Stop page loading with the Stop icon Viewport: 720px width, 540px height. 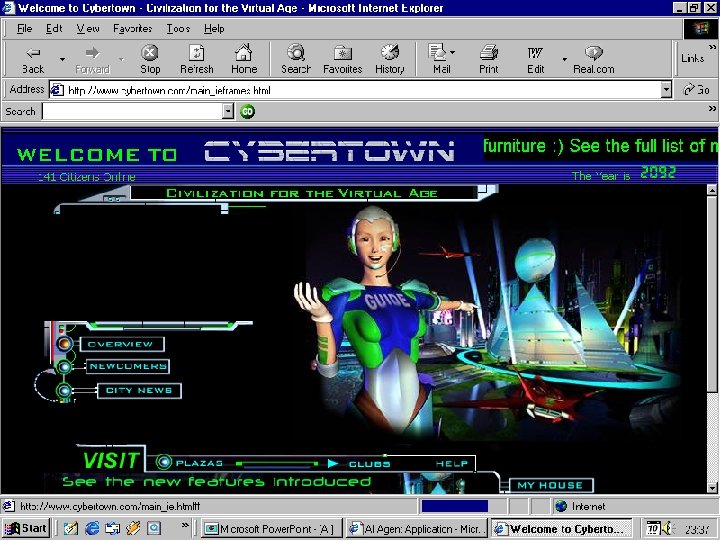pyautogui.click(x=150, y=60)
